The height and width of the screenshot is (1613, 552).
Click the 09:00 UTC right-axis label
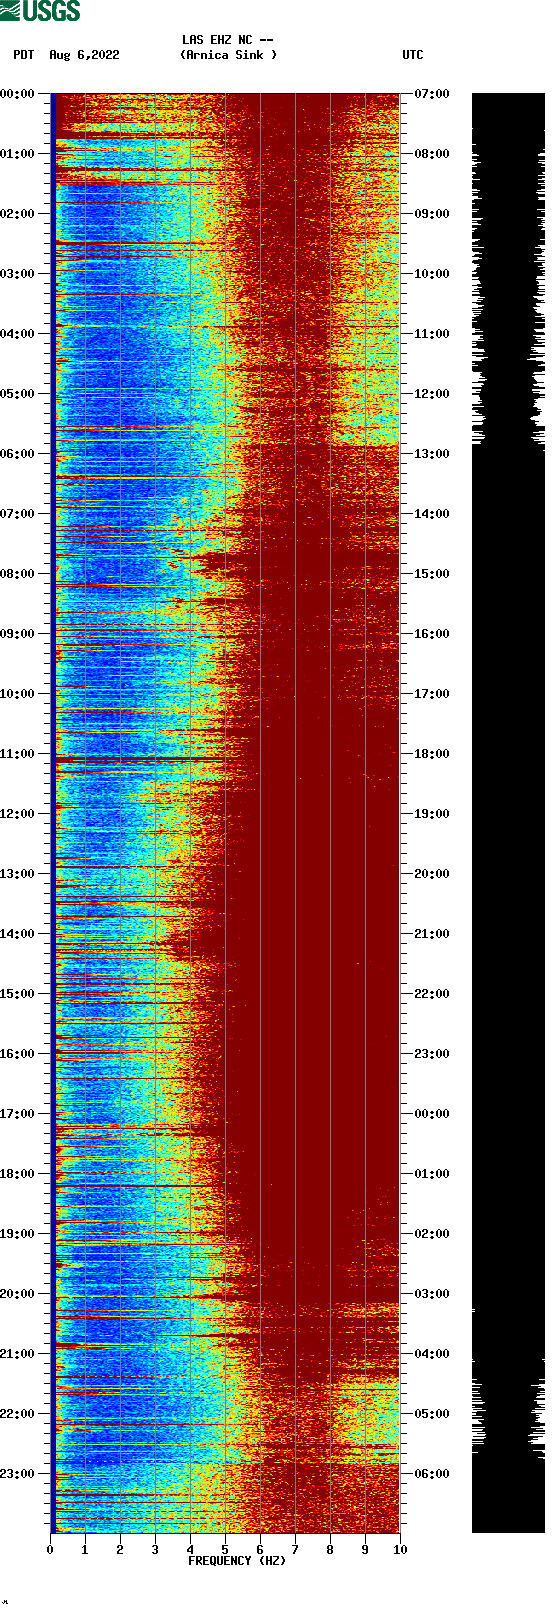[432, 214]
